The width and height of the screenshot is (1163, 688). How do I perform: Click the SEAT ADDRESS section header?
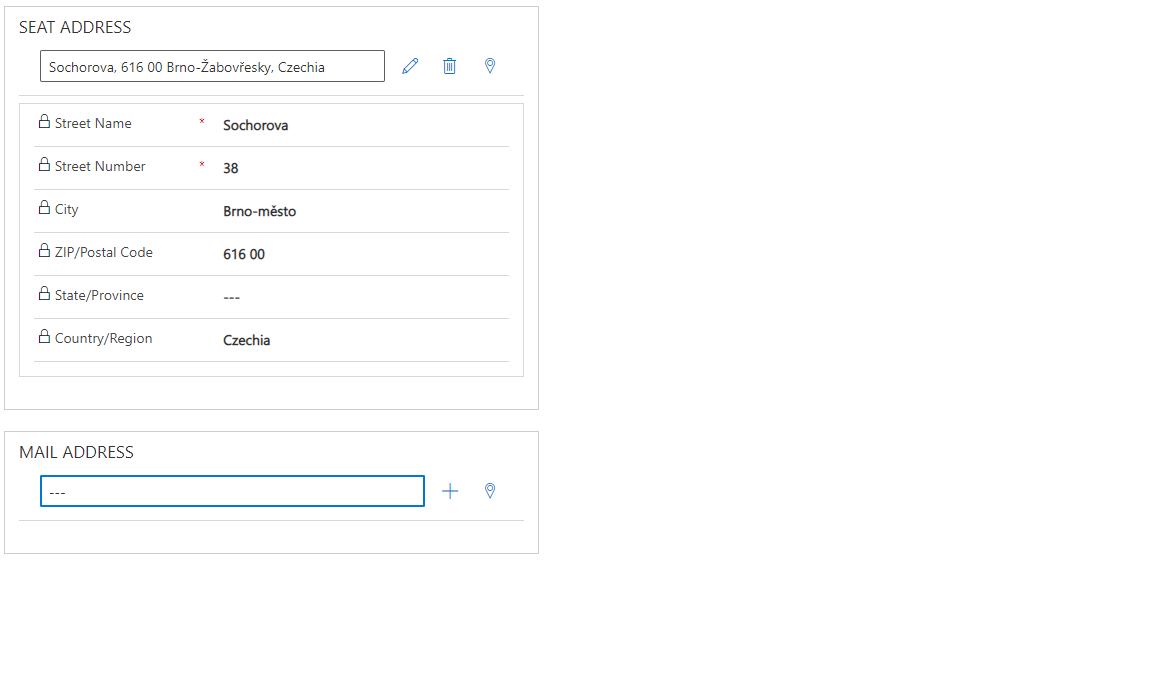74,27
